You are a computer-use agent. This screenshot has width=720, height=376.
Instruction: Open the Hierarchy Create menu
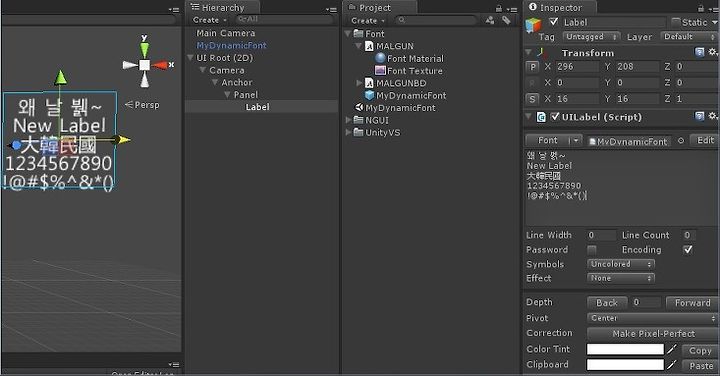(x=209, y=20)
